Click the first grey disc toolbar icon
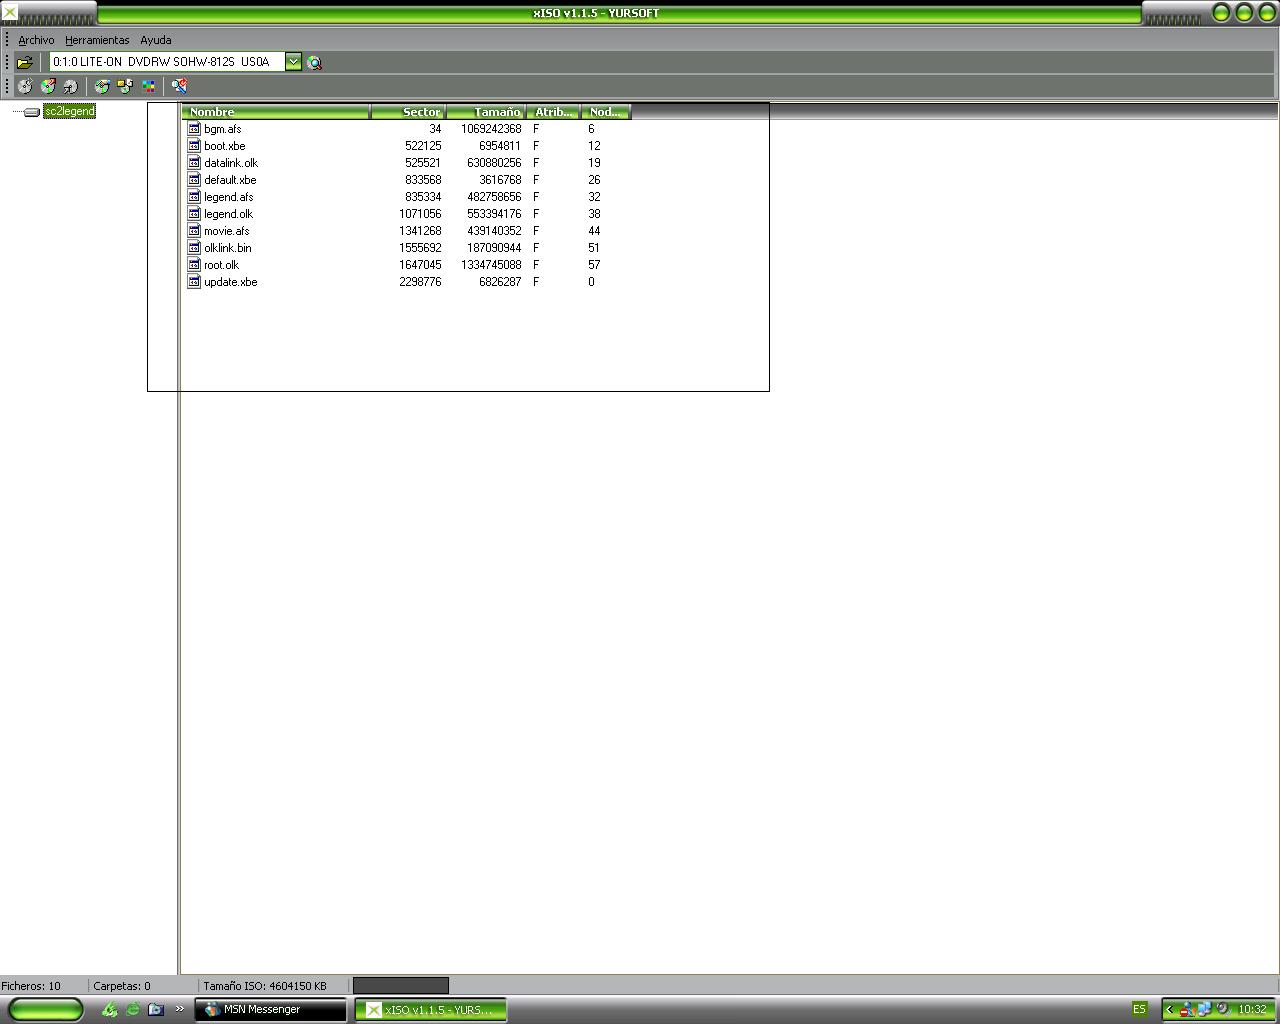Viewport: 1280px width, 1024px height. (25, 87)
